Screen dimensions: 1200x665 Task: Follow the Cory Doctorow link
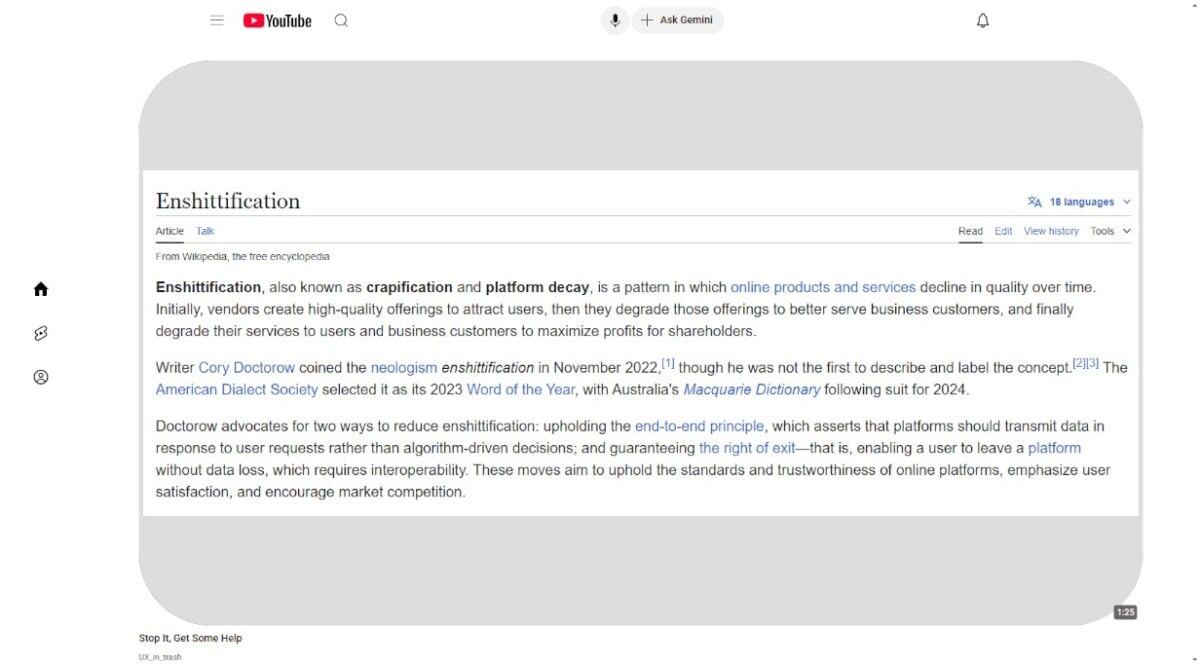[247, 367]
